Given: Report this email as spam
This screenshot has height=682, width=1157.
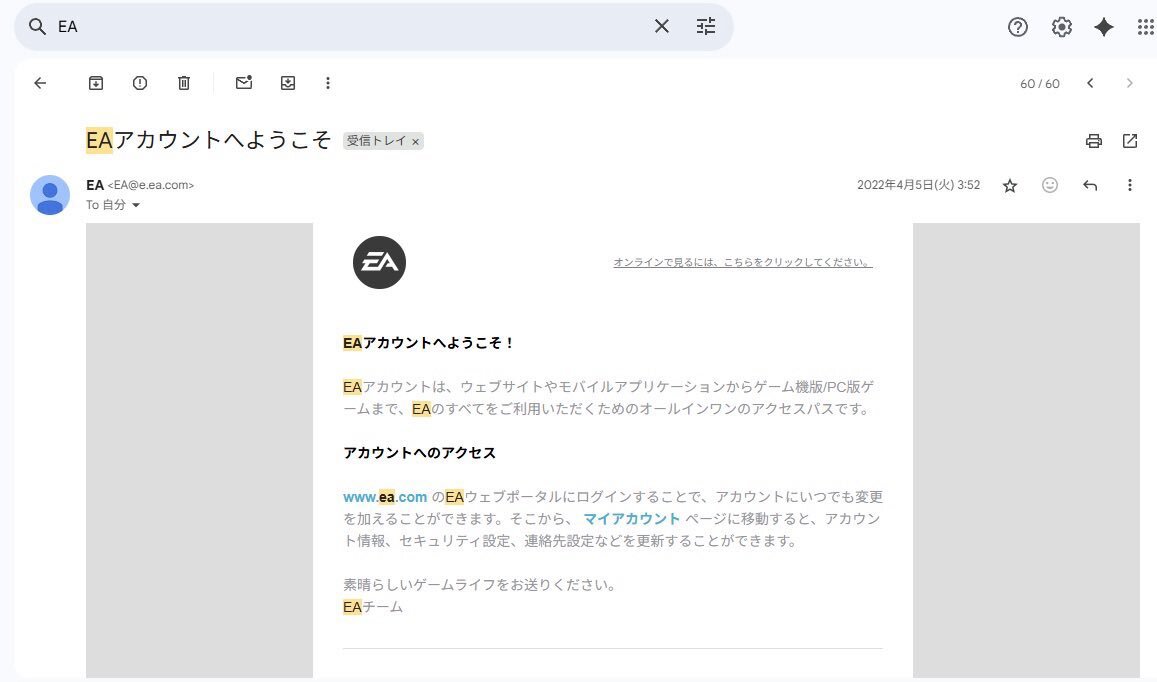Looking at the screenshot, I should (x=140, y=83).
